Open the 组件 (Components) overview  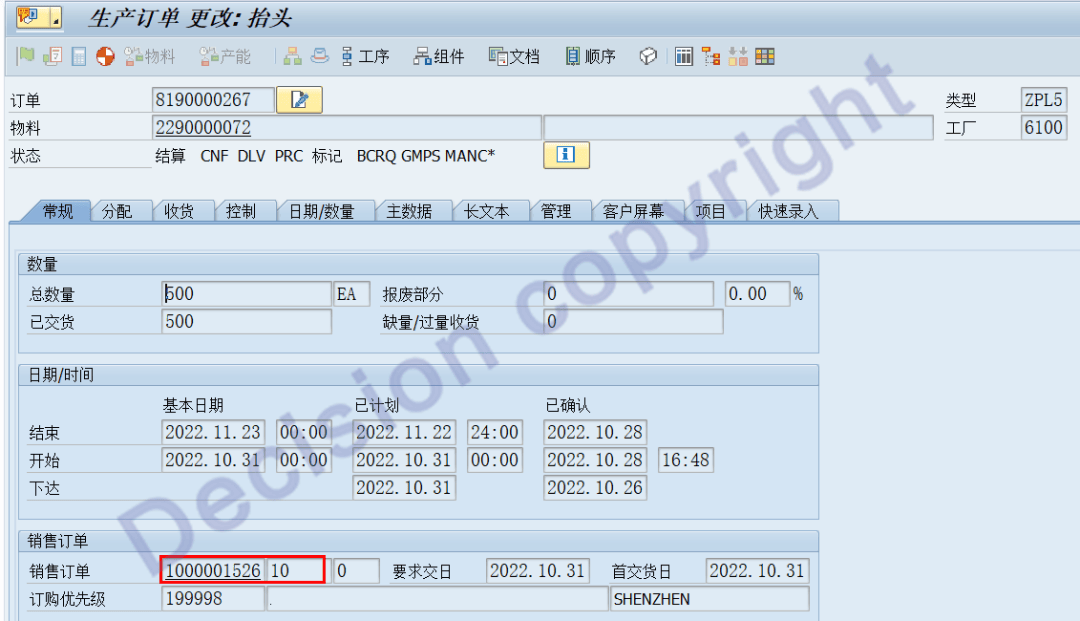coord(439,57)
